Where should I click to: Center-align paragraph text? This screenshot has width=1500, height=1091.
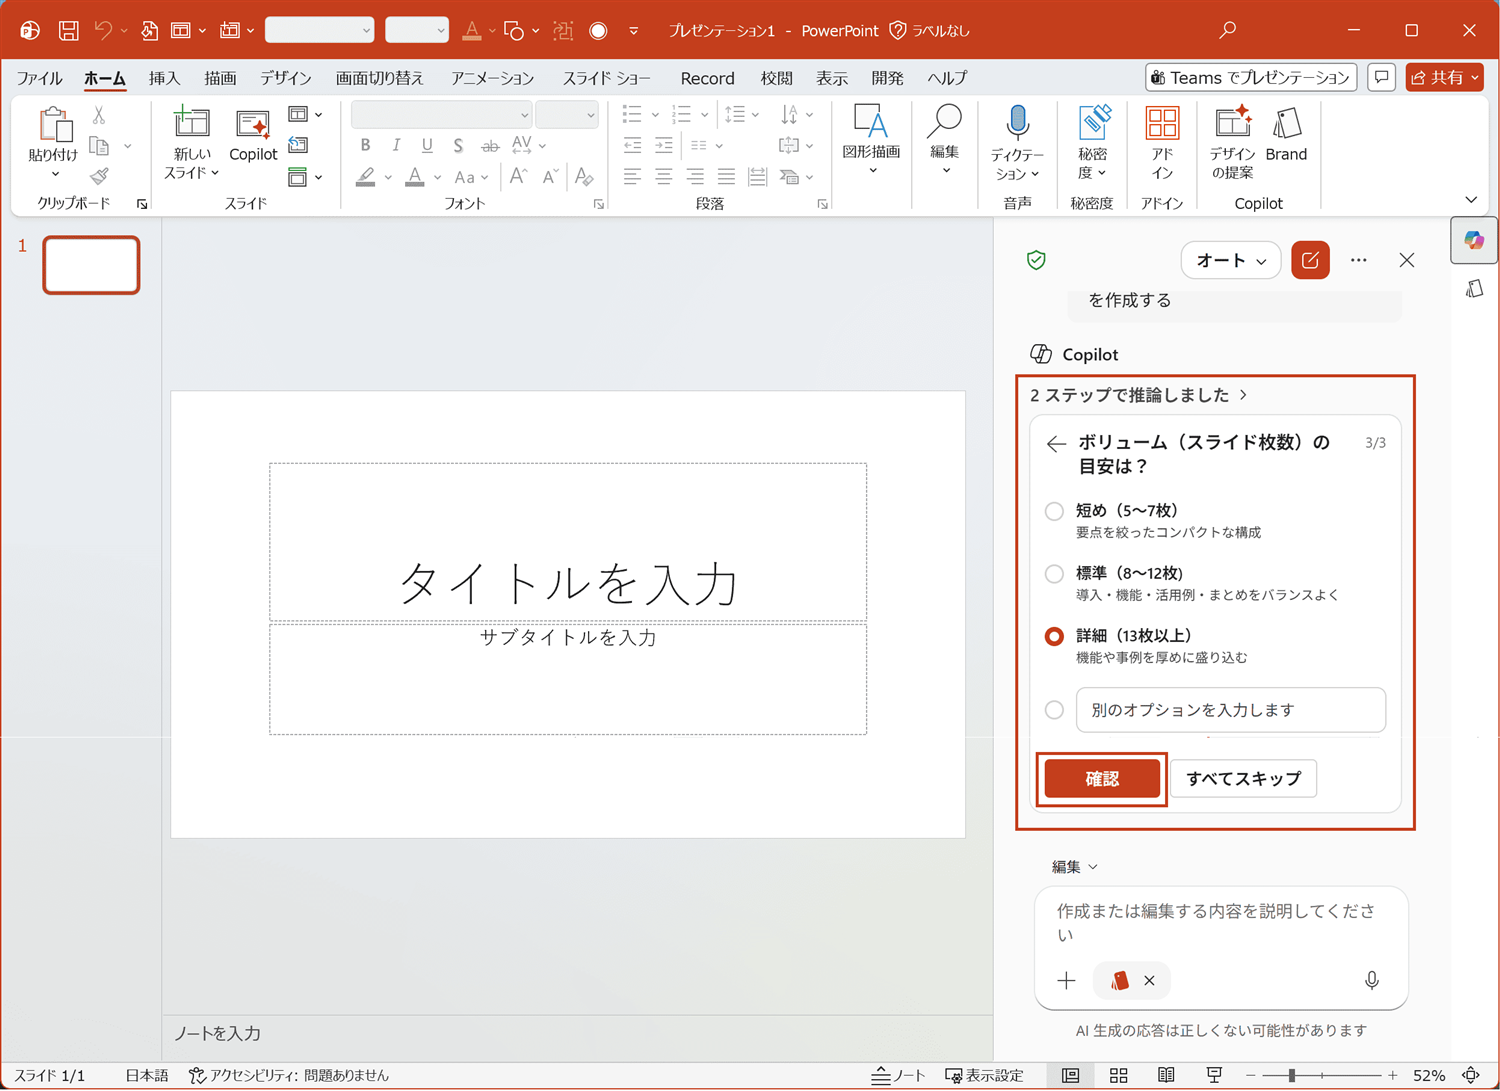[664, 177]
